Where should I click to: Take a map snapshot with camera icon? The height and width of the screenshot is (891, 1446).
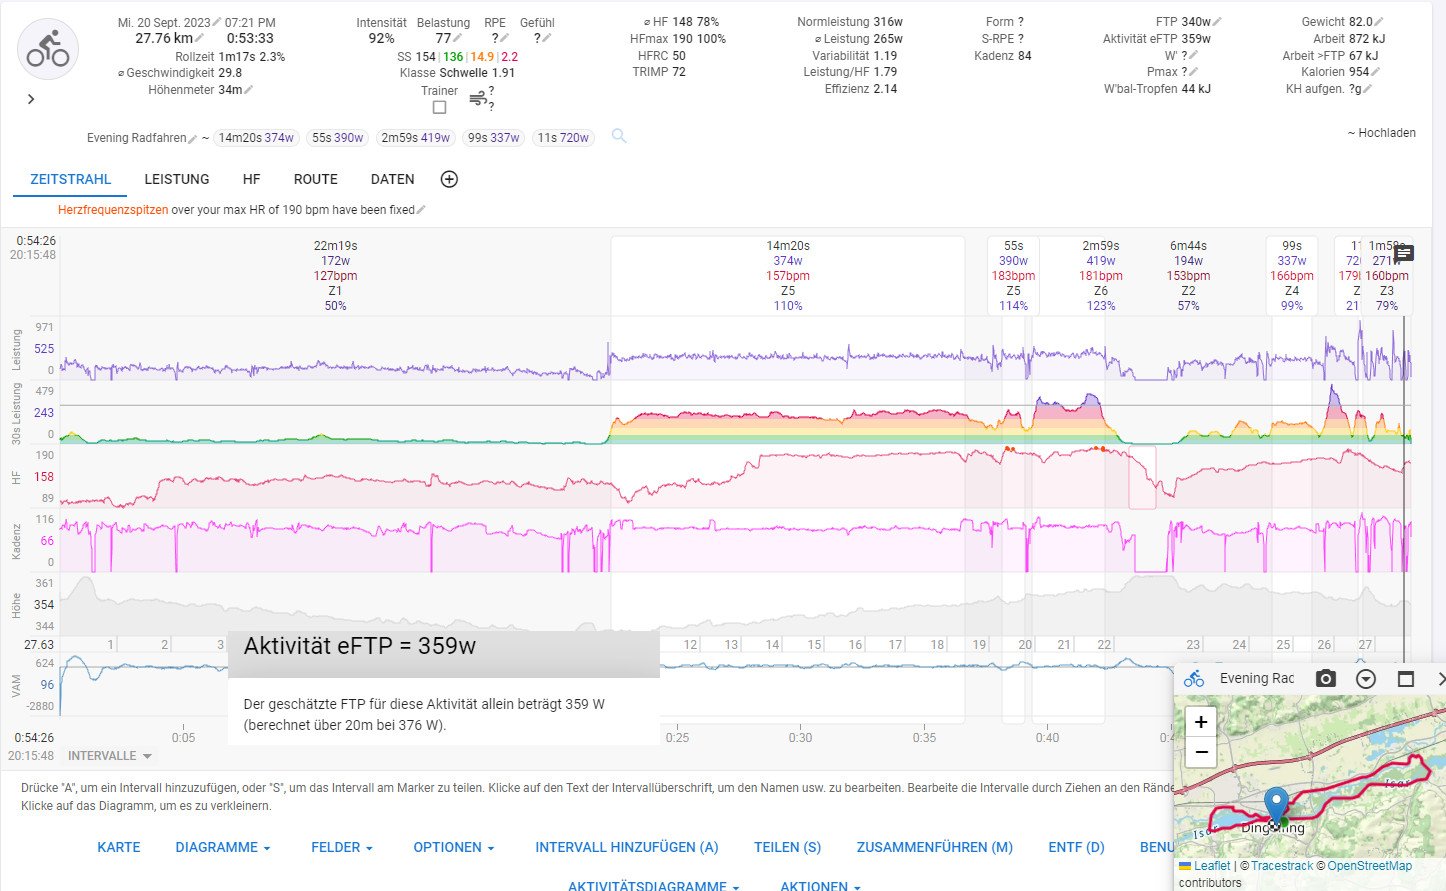pyautogui.click(x=1325, y=679)
